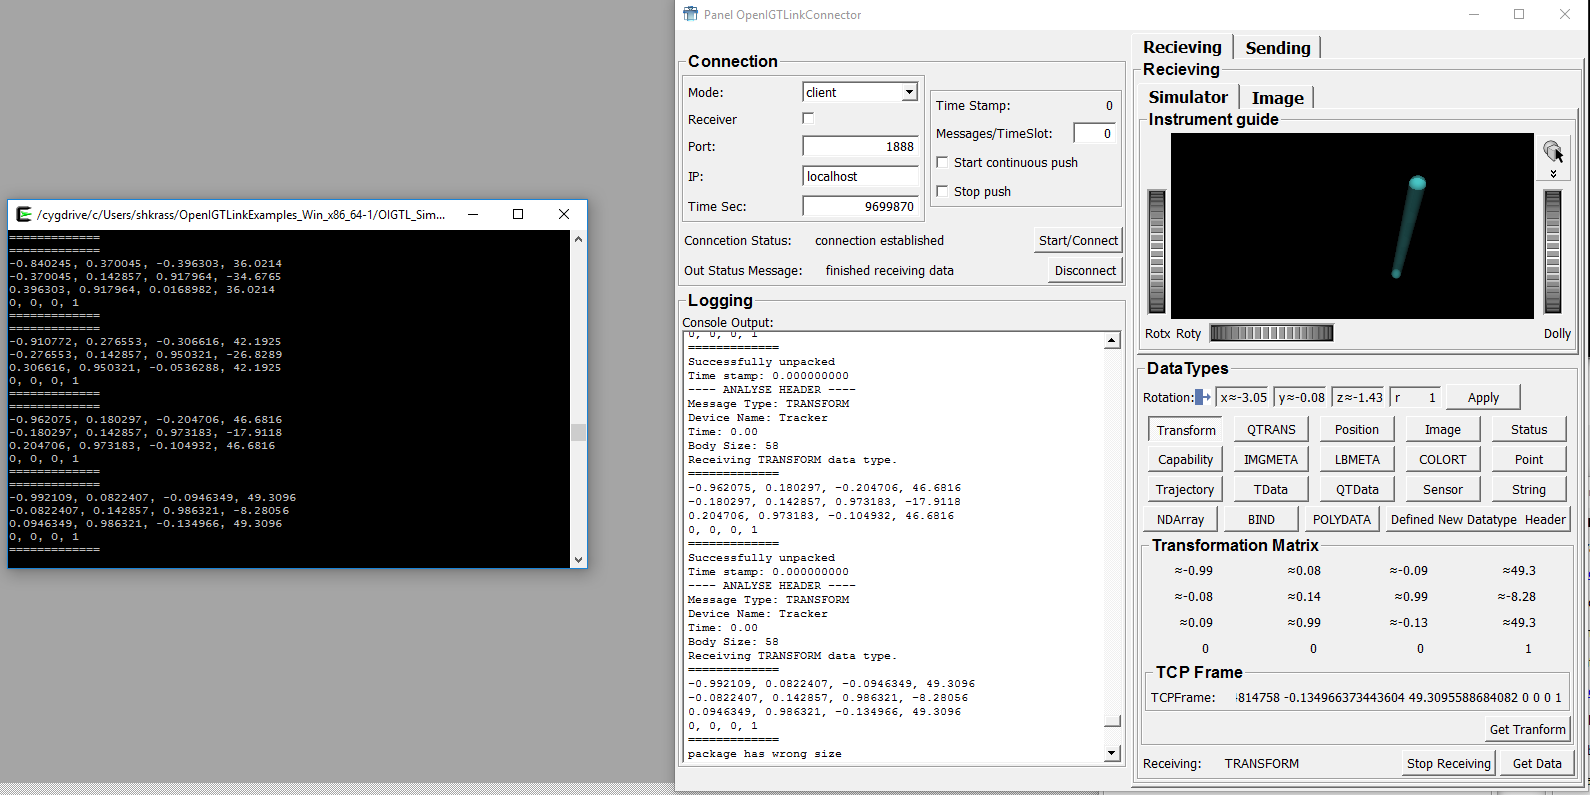
Task: Click the Cygwin terminal window title icon
Action: point(24,214)
